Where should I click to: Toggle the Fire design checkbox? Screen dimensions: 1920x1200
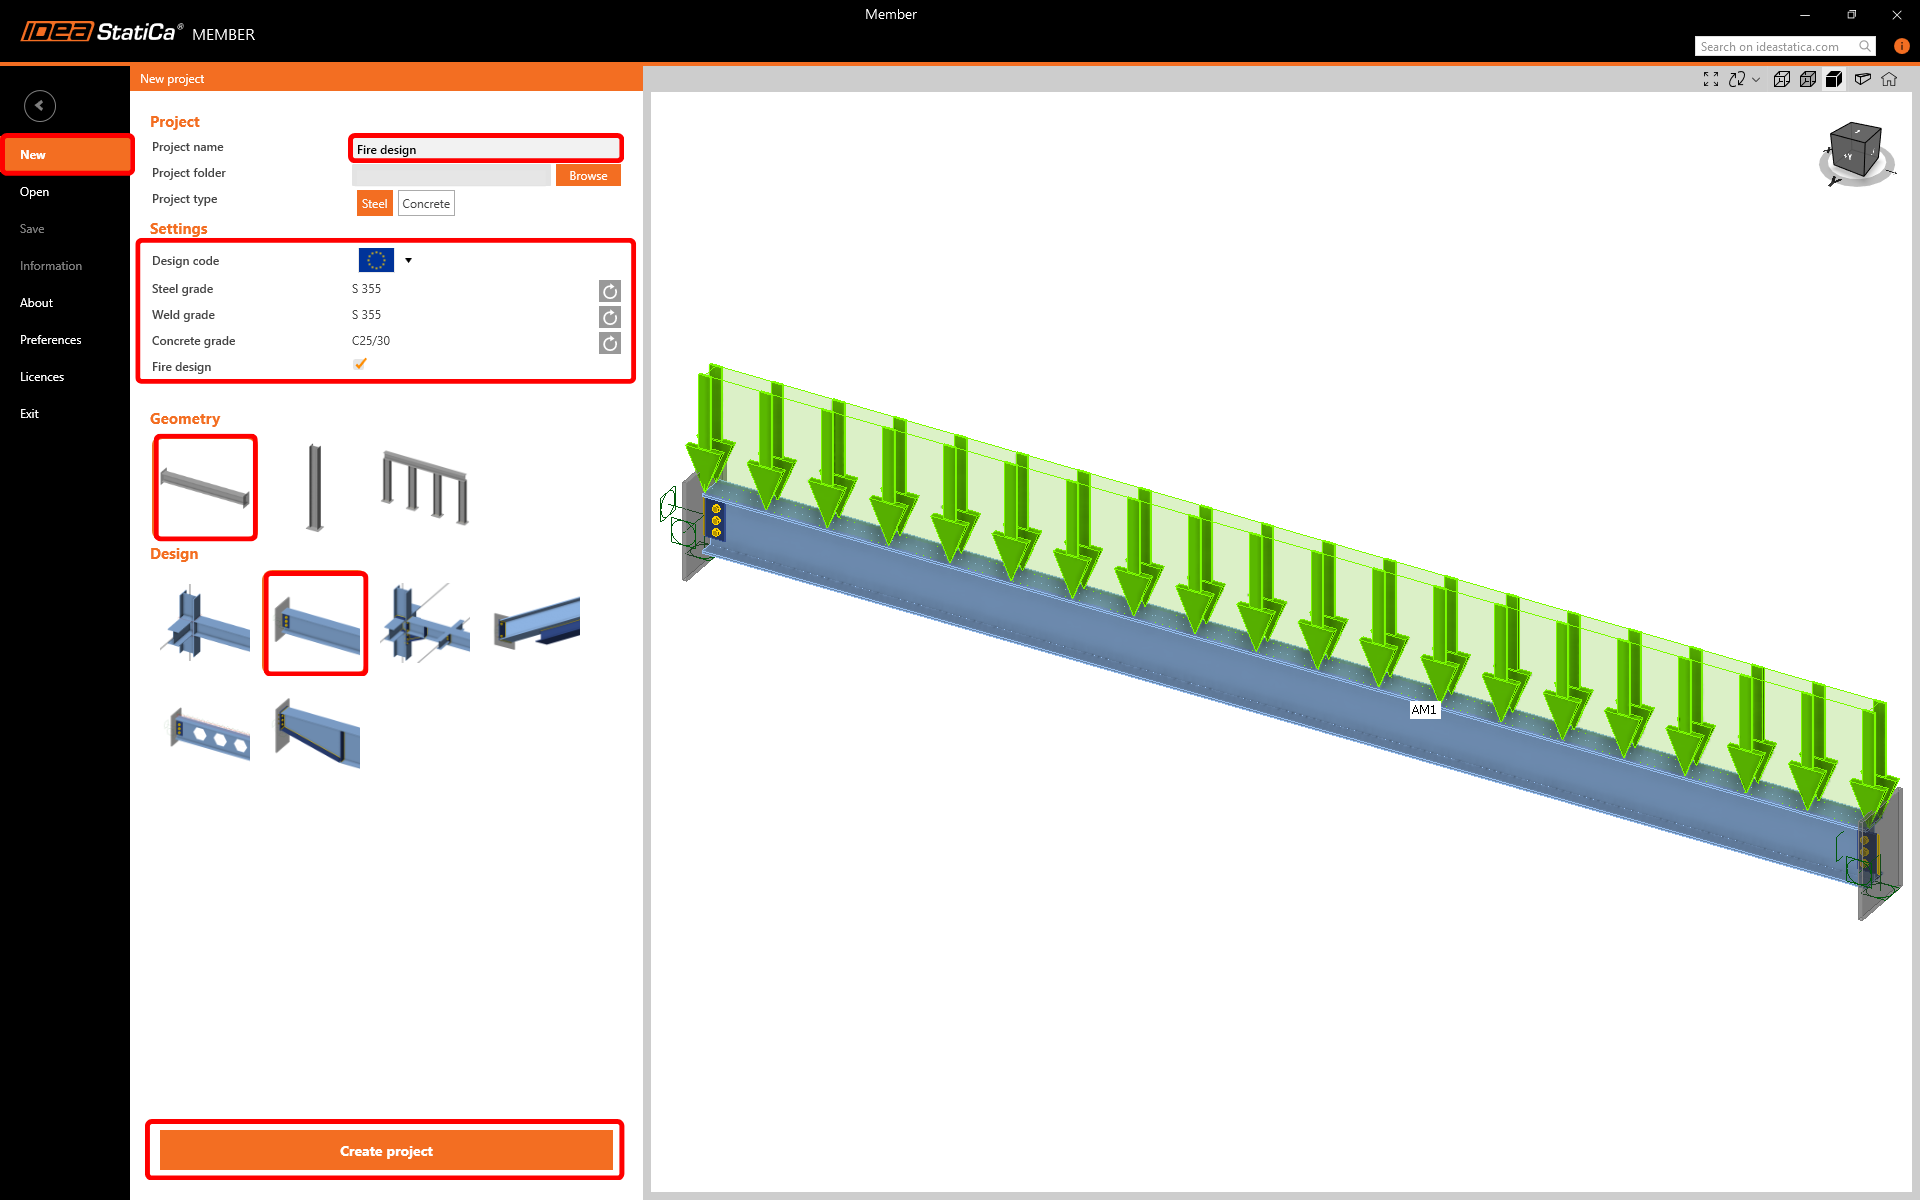[x=360, y=365]
